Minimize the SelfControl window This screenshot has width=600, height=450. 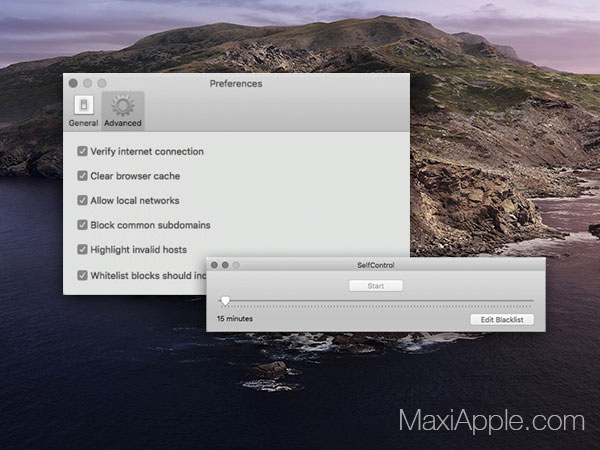coord(225,265)
